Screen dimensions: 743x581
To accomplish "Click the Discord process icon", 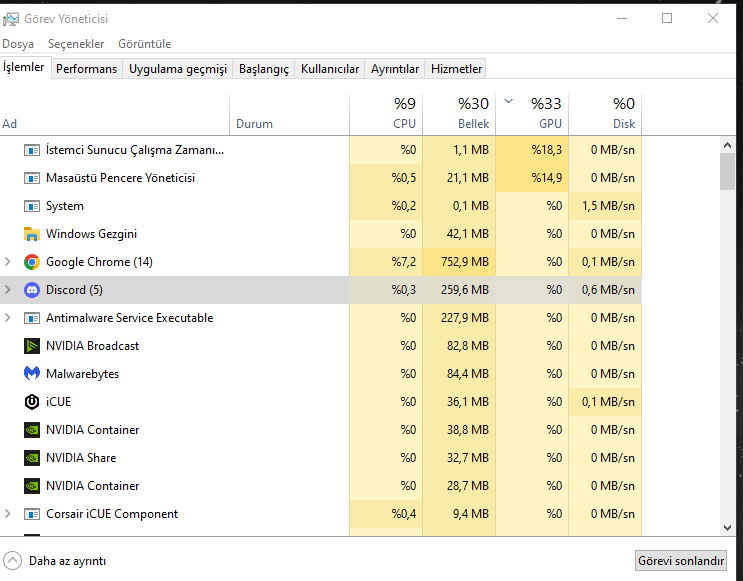I will tap(31, 290).
